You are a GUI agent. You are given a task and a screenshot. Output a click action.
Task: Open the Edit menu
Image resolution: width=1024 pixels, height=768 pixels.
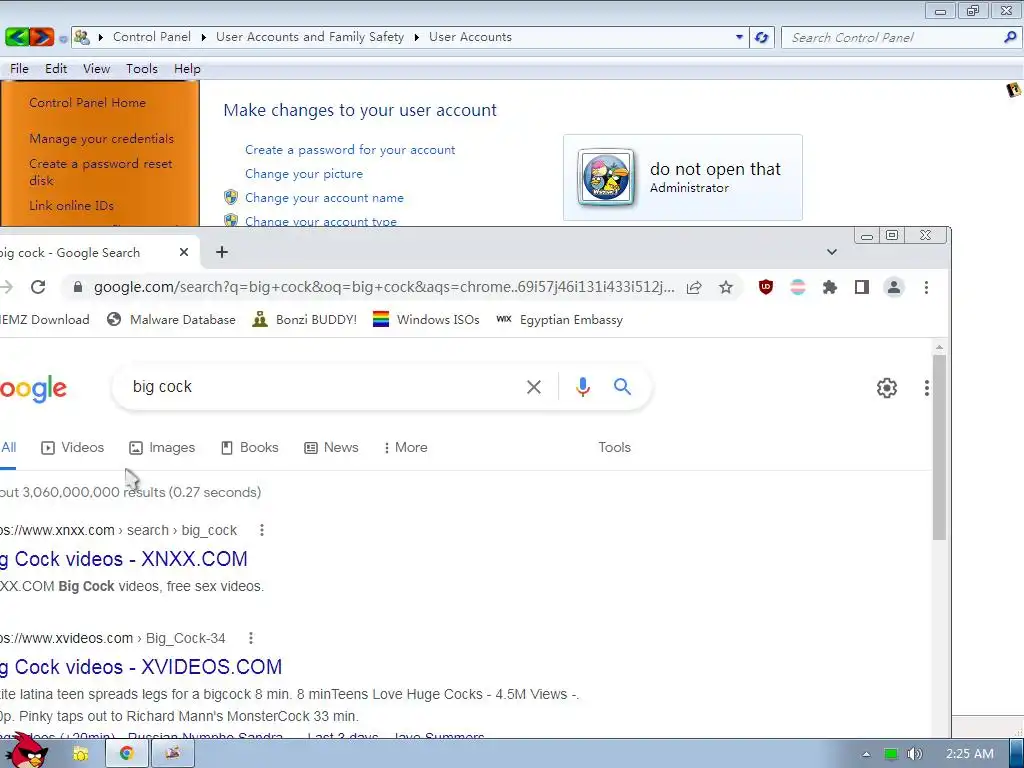[x=56, y=69]
